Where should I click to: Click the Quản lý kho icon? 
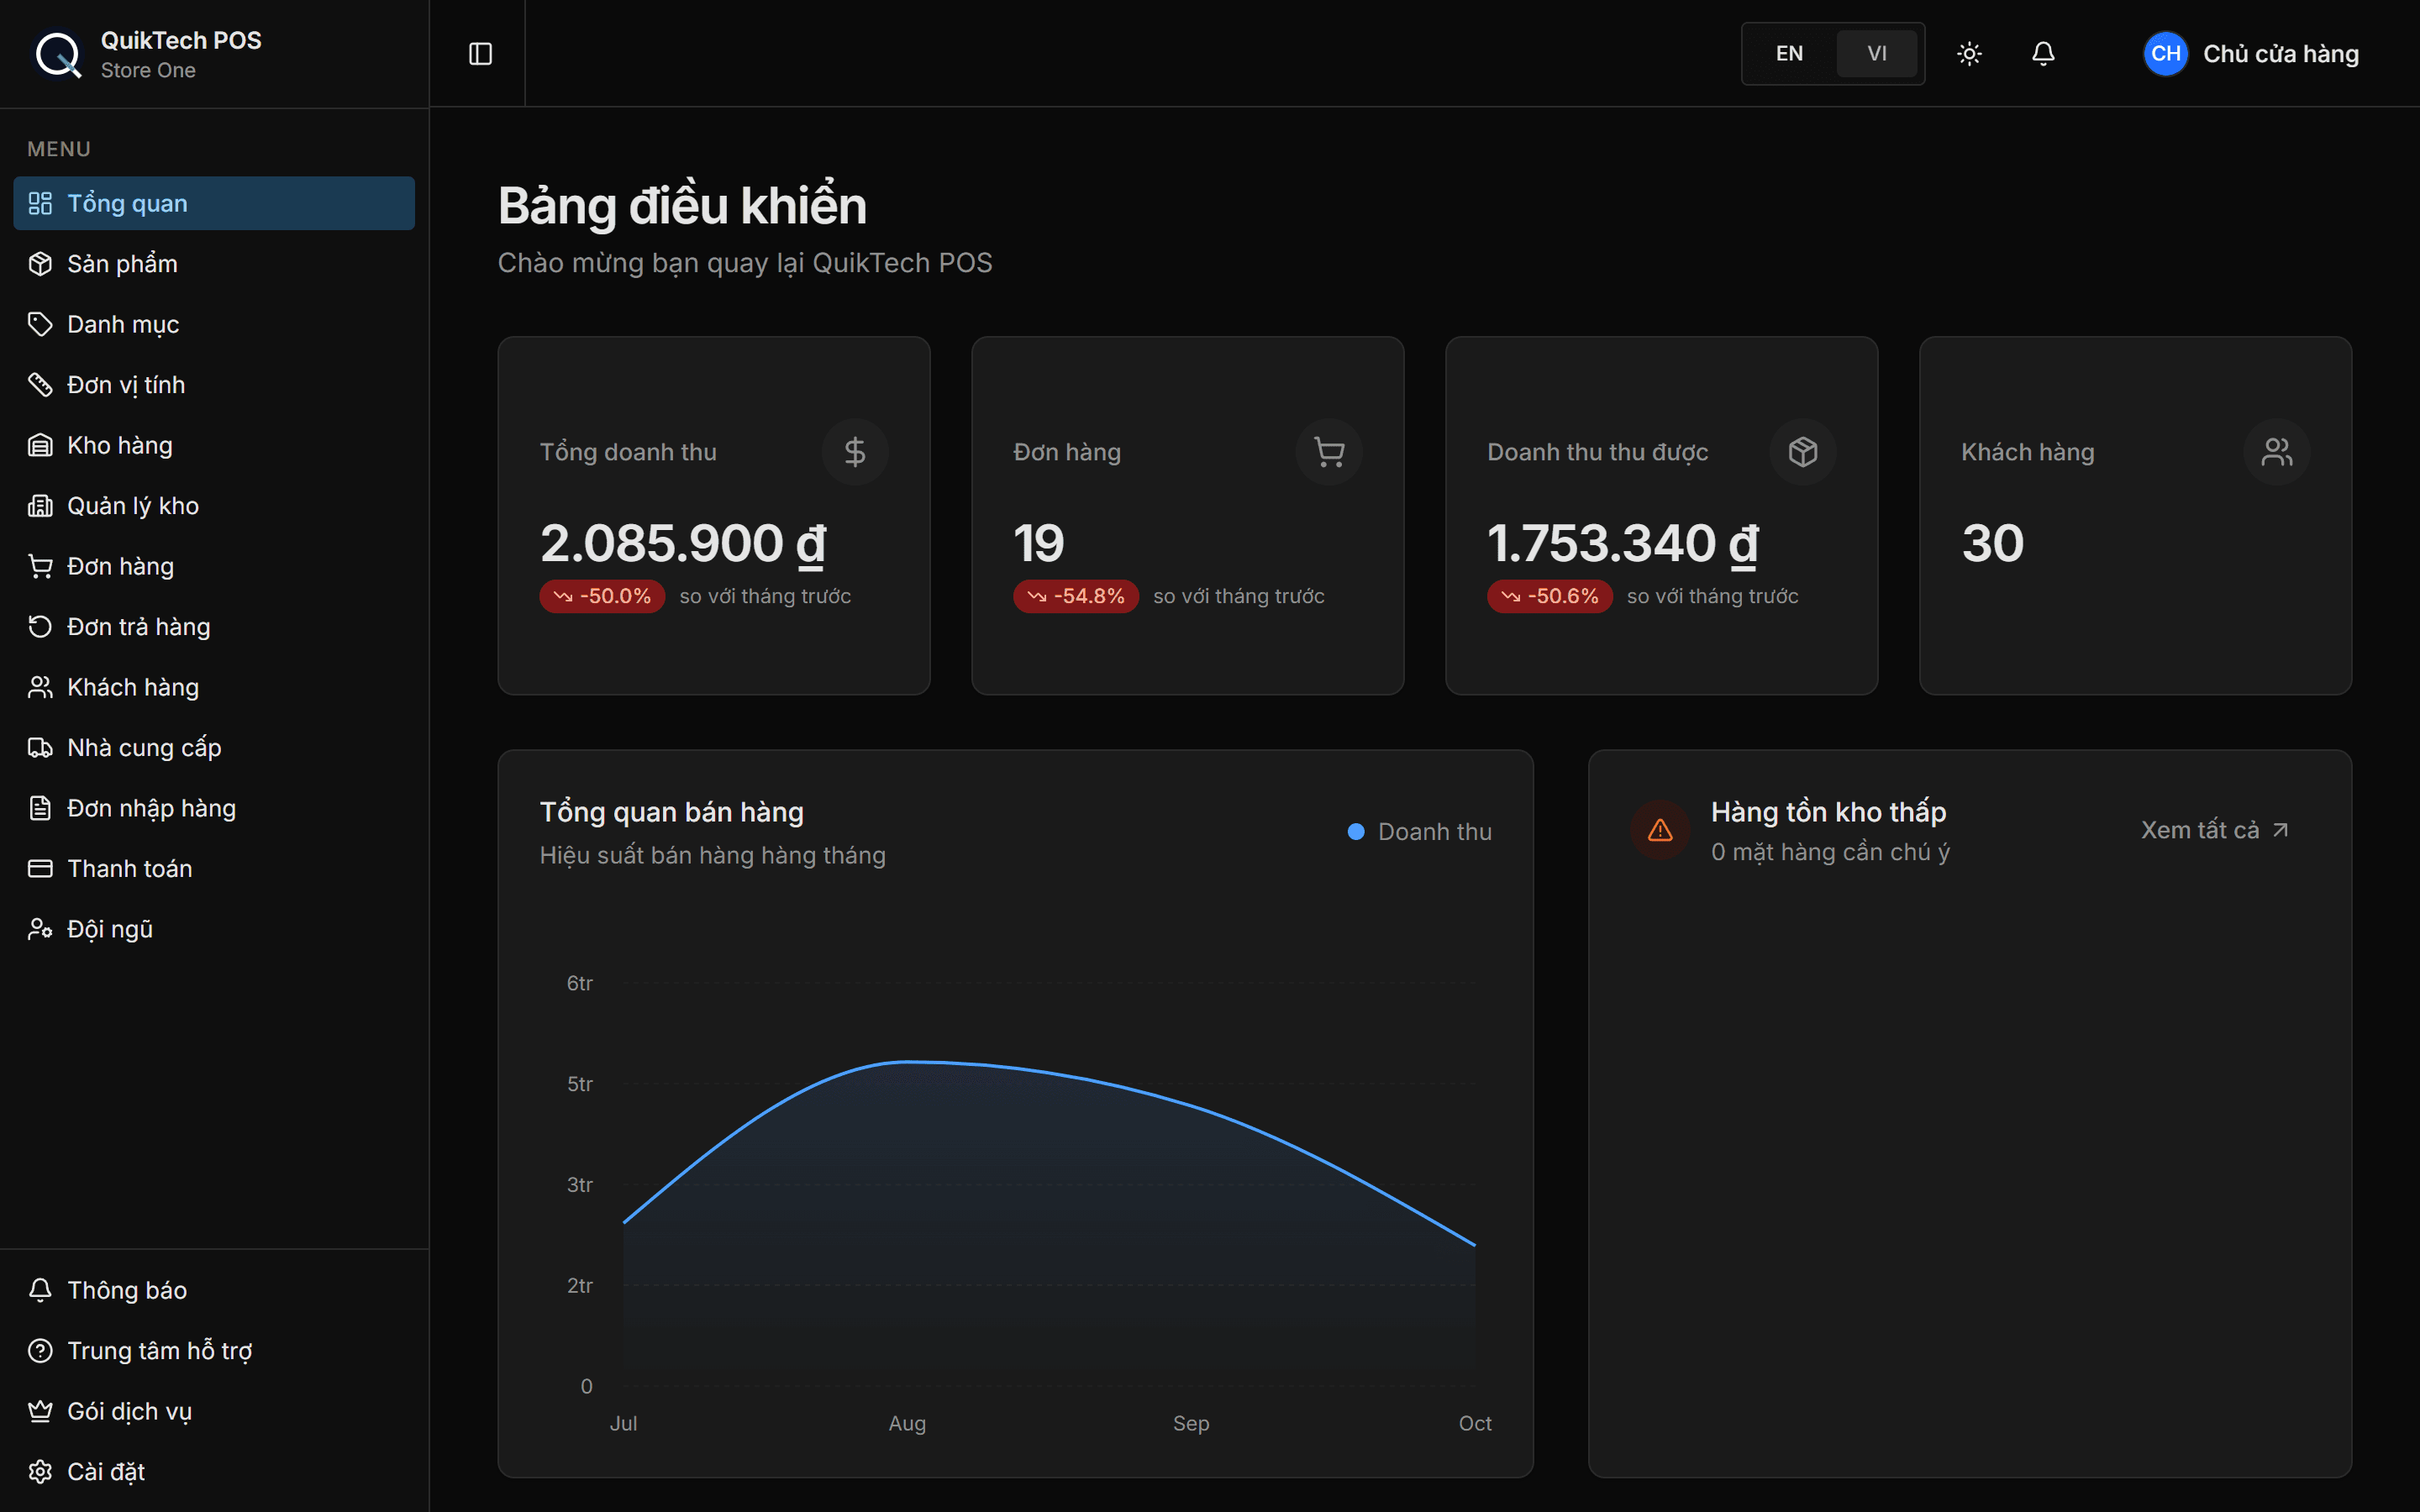point(40,506)
